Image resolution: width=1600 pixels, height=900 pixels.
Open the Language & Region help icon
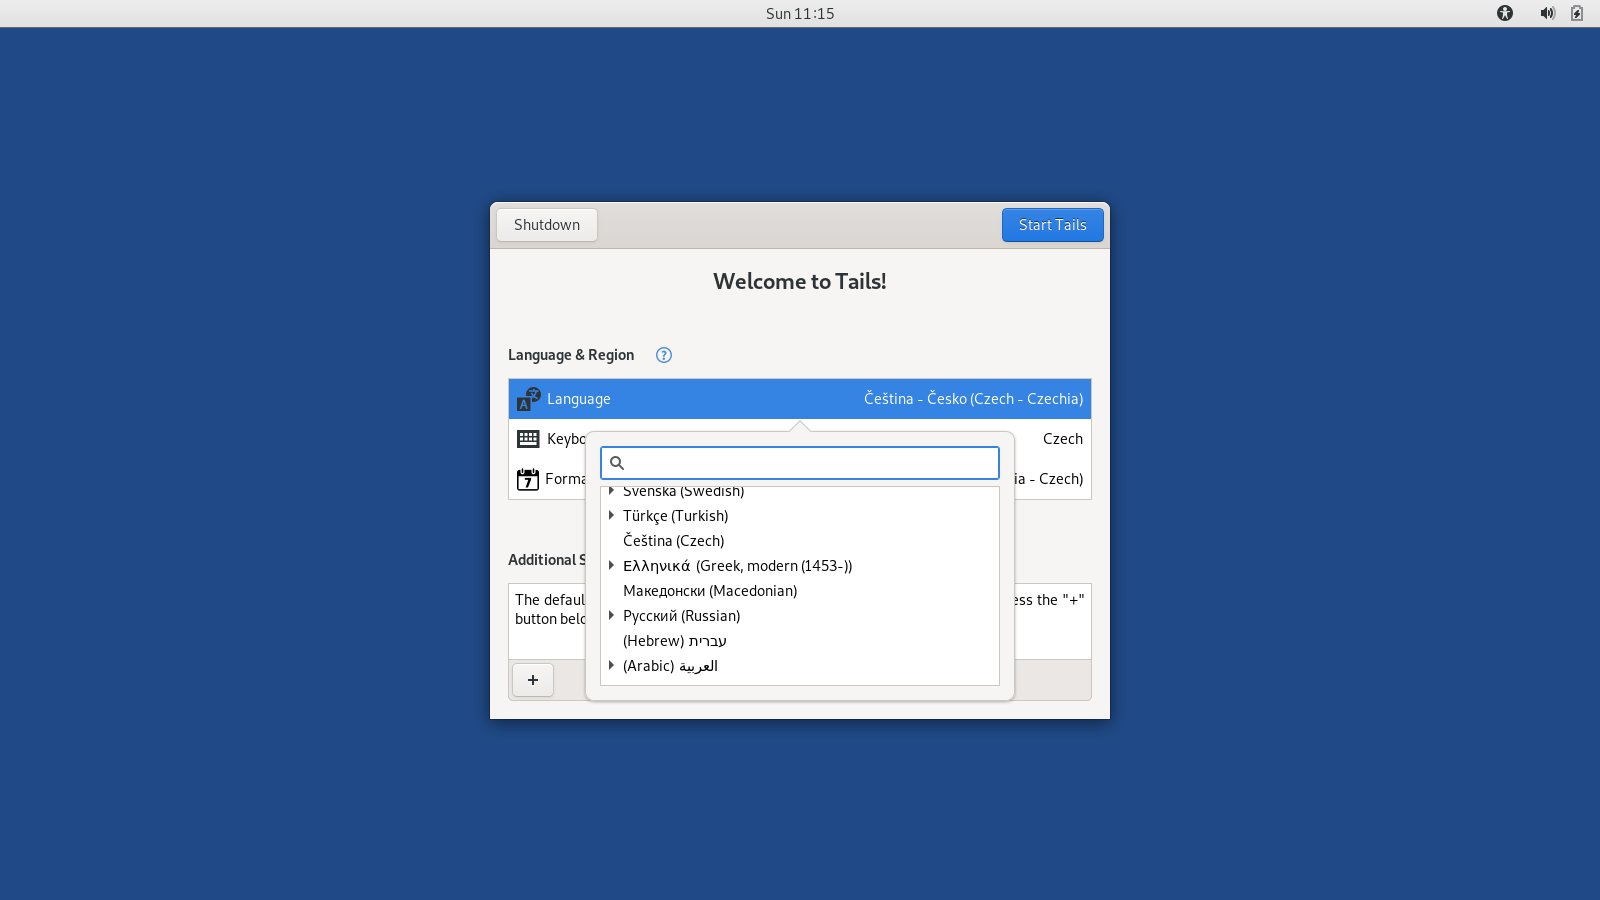tap(664, 355)
